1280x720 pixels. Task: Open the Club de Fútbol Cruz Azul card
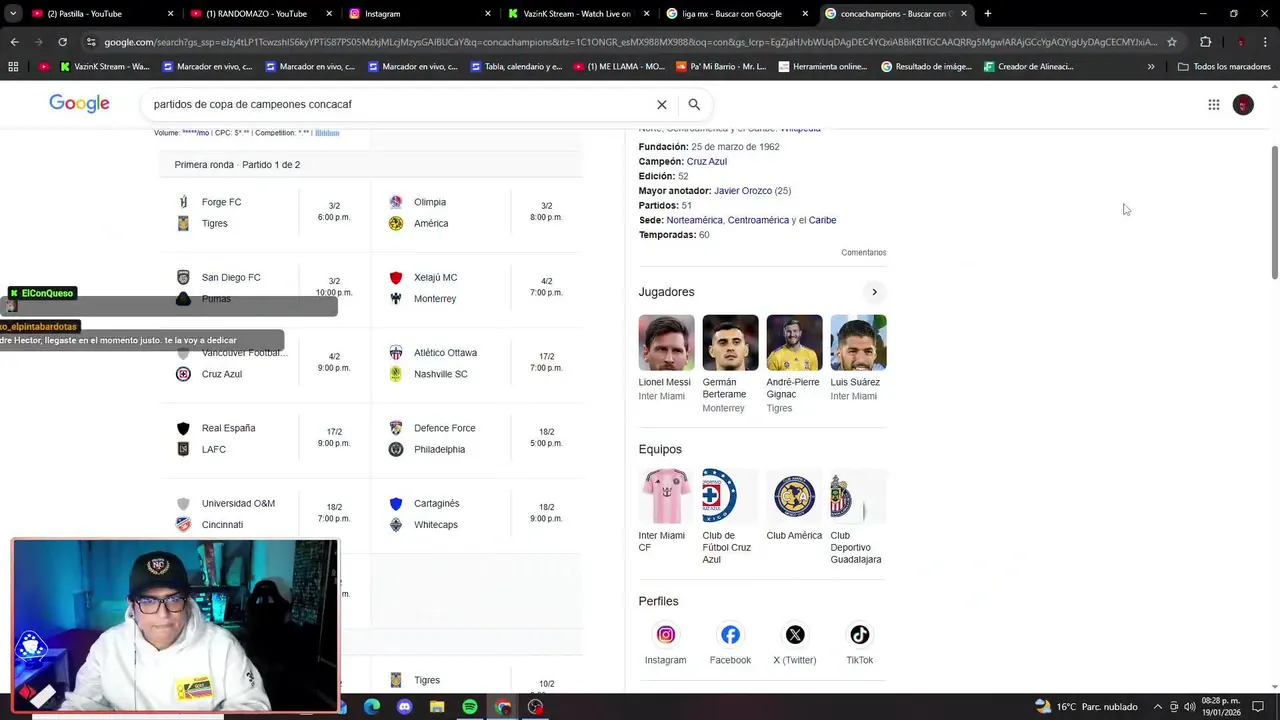point(730,517)
